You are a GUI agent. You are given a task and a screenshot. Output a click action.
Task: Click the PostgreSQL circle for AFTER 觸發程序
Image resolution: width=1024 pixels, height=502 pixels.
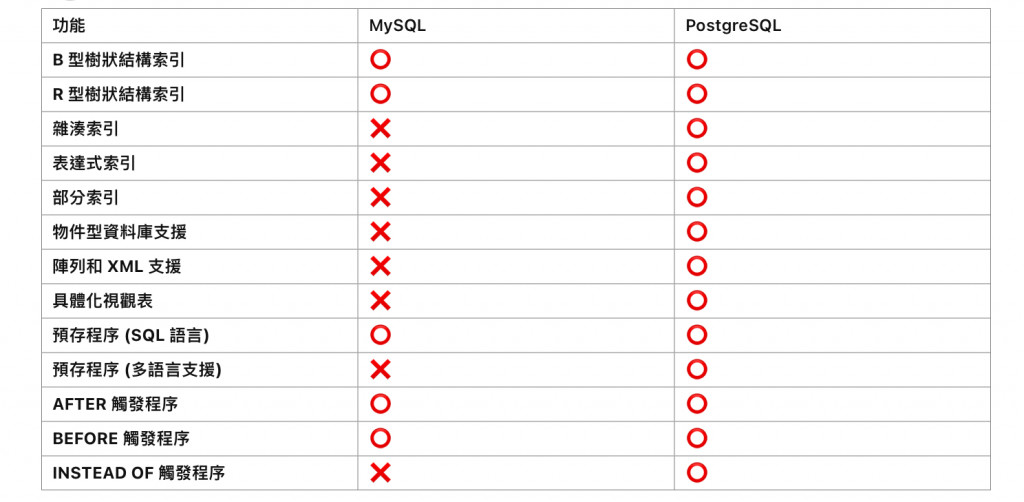point(697,404)
